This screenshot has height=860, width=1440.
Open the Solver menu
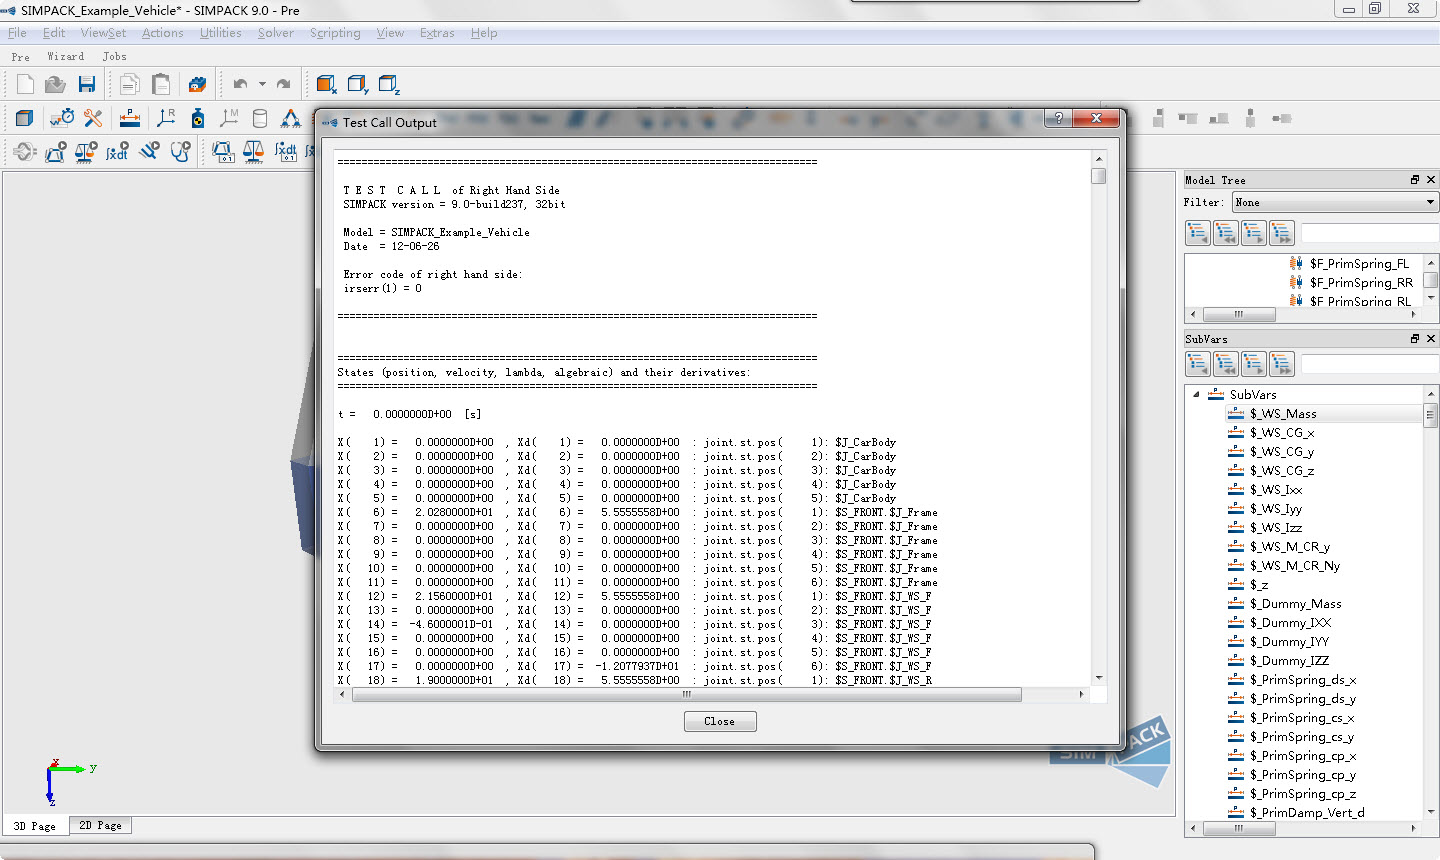276,33
